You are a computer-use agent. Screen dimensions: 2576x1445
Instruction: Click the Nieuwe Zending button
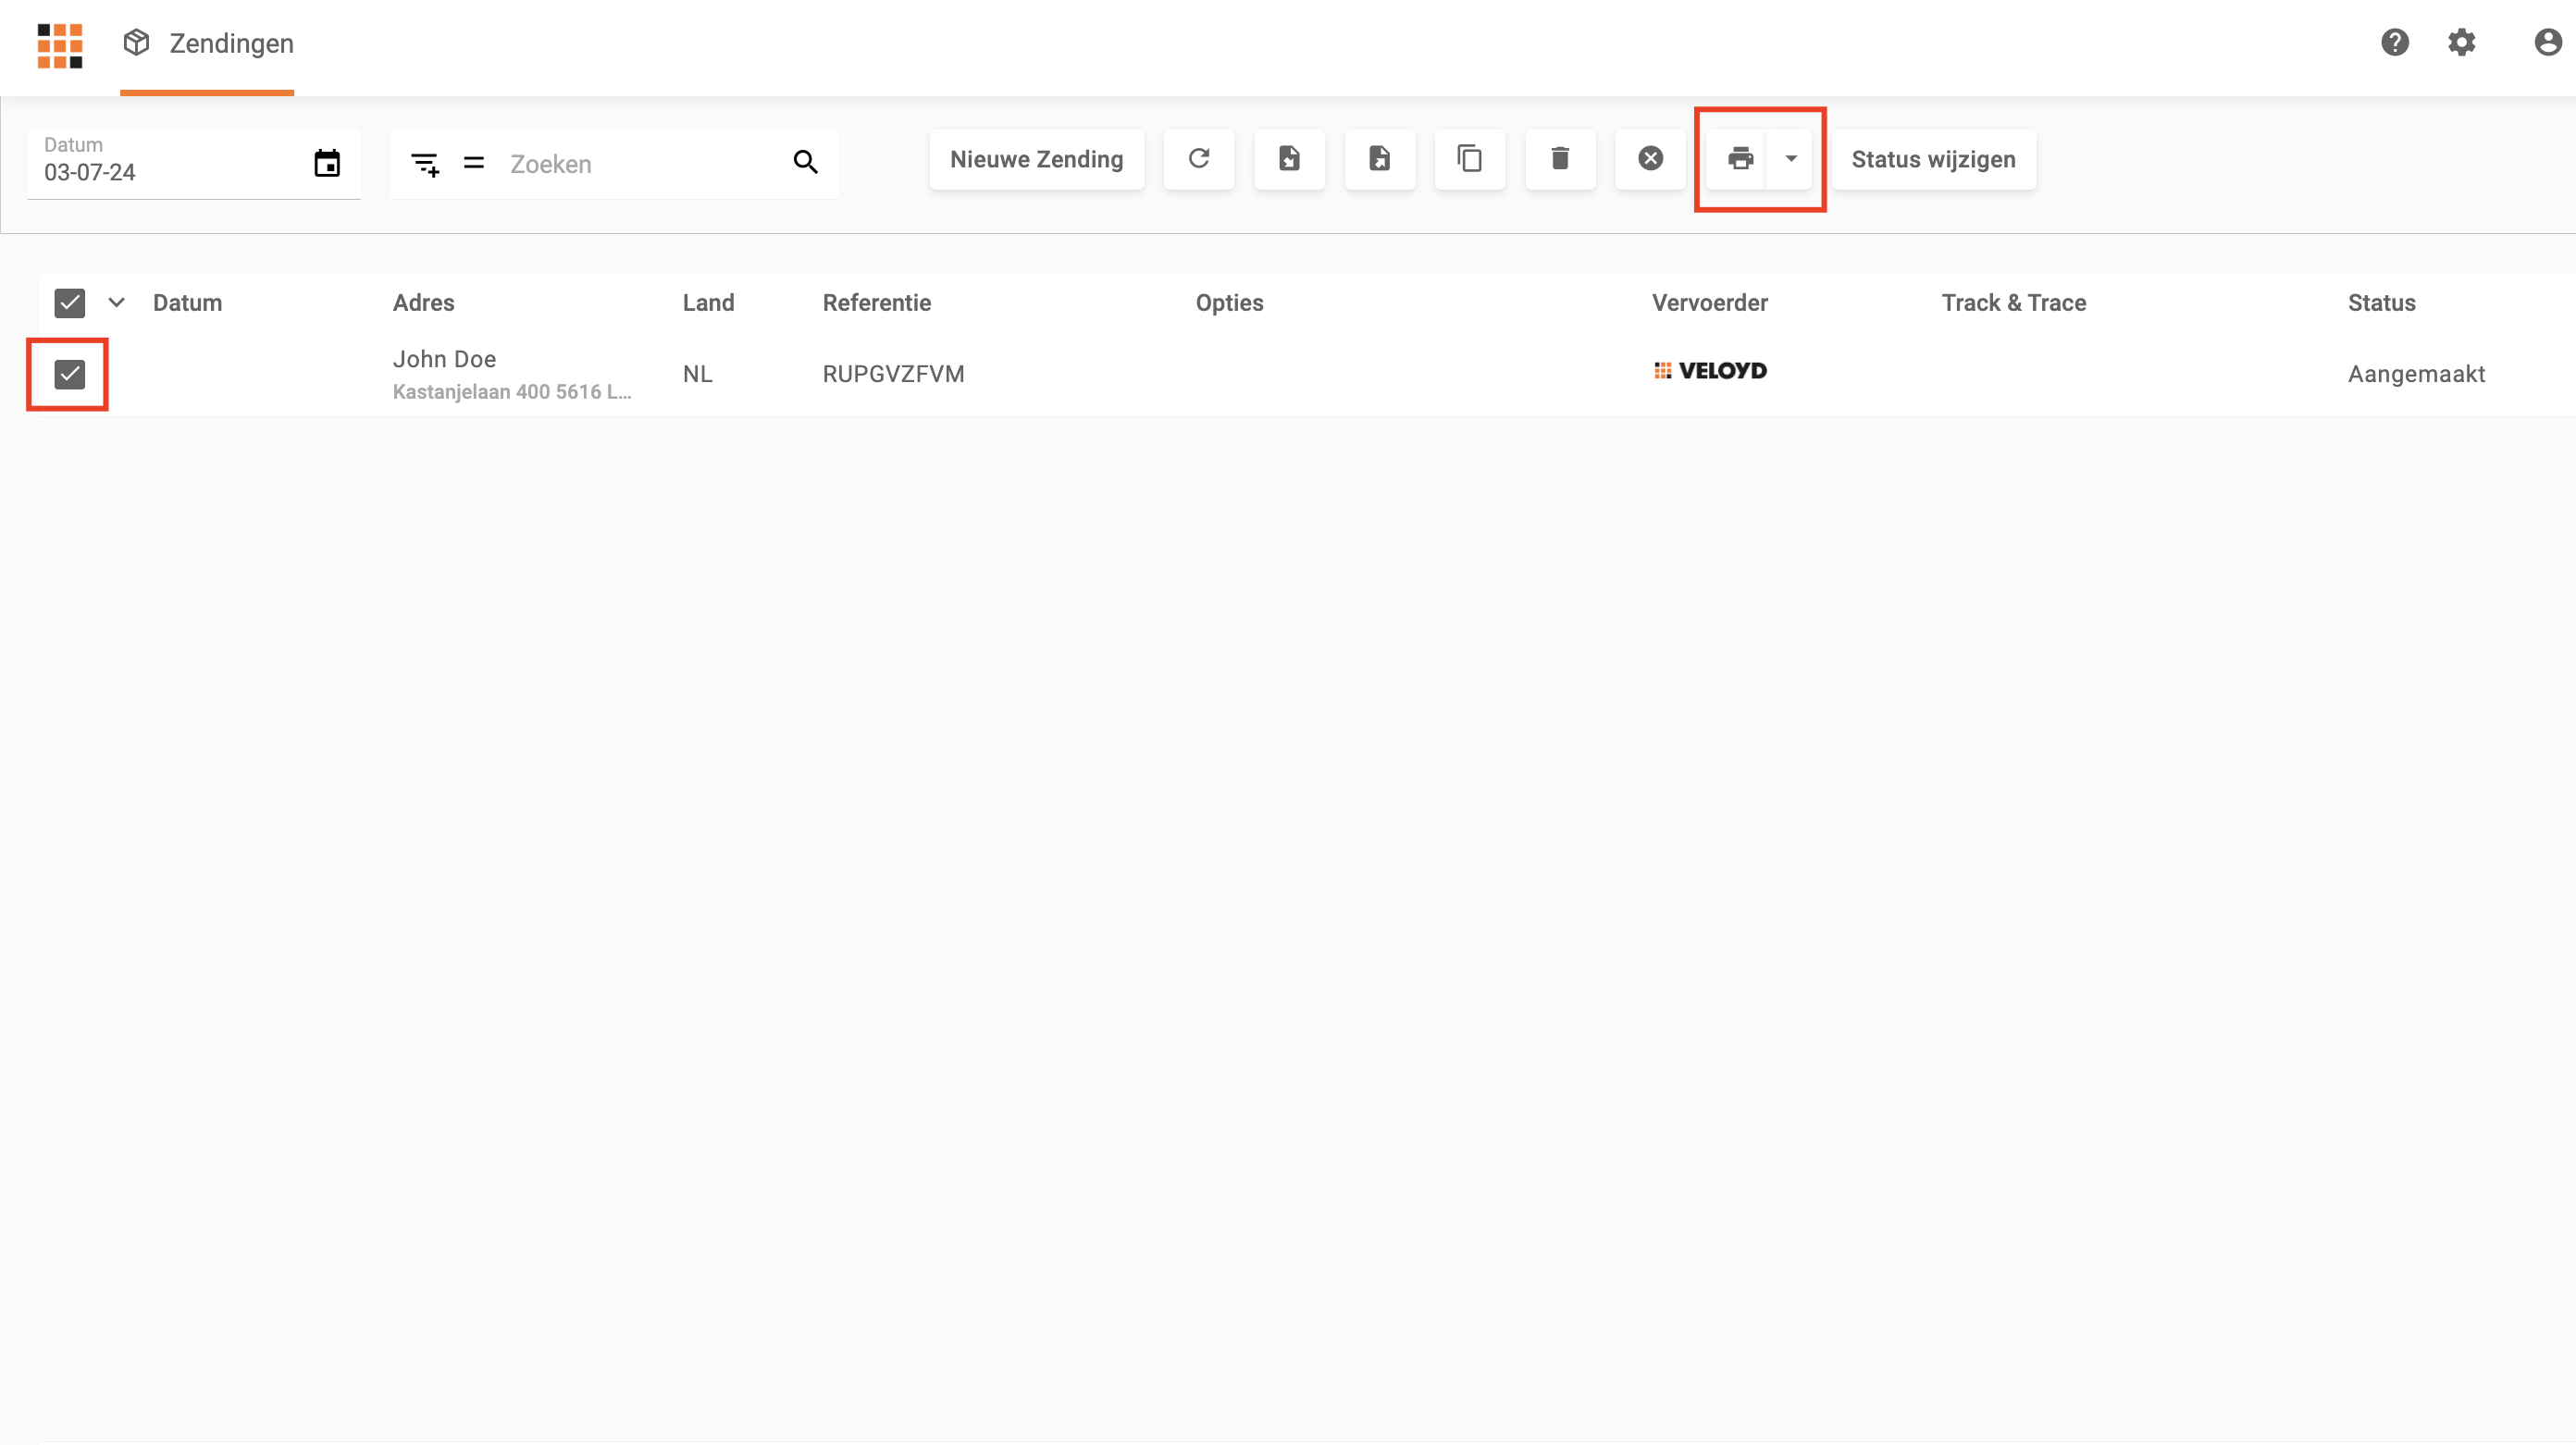(x=1036, y=159)
